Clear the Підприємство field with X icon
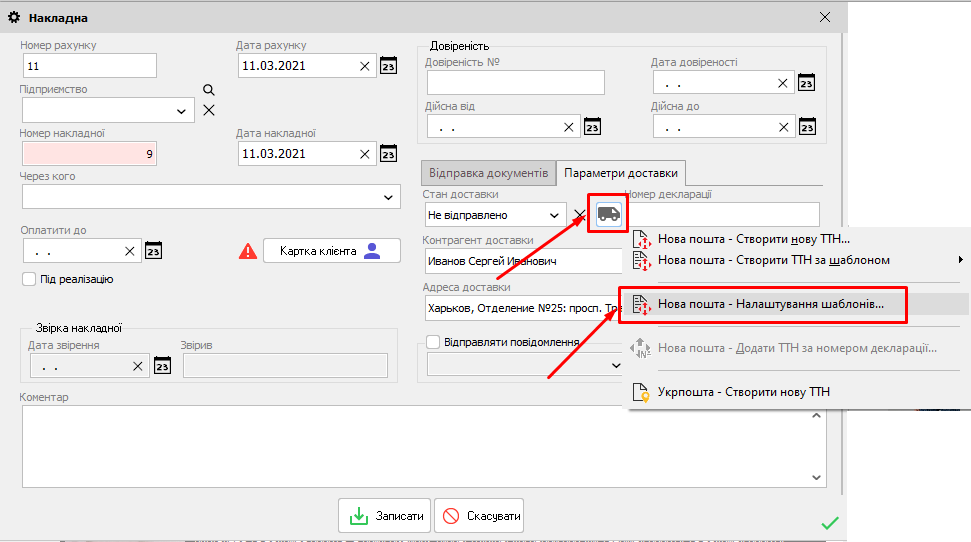971x542 pixels. [209, 110]
